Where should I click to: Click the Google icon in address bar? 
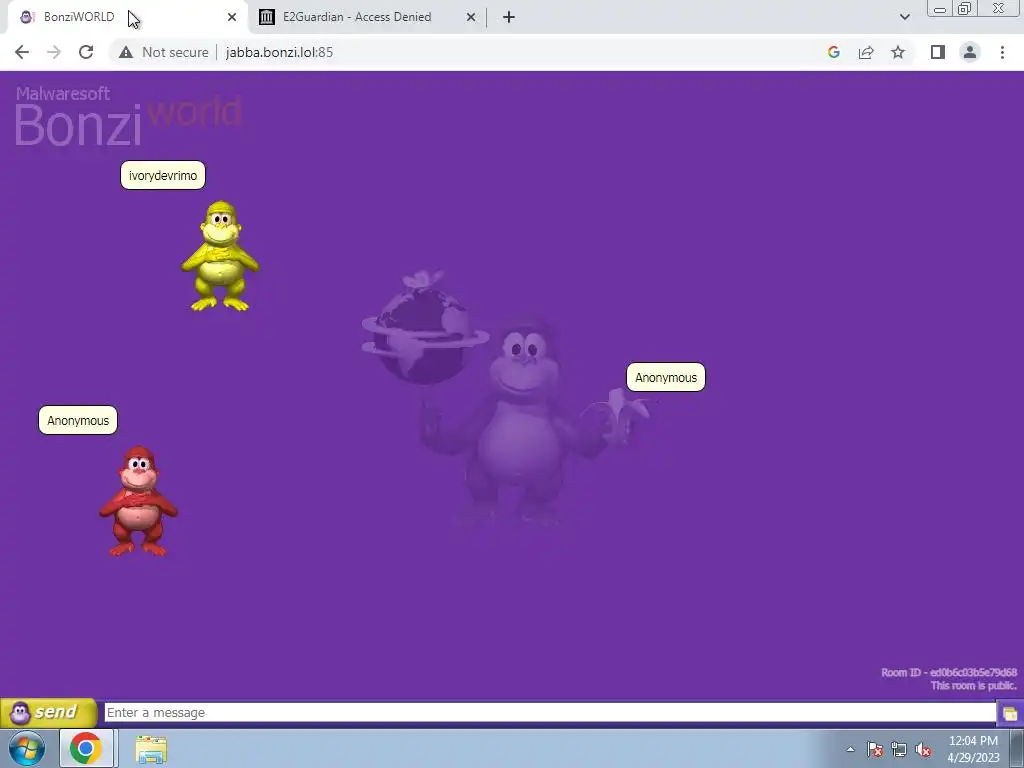[x=833, y=52]
